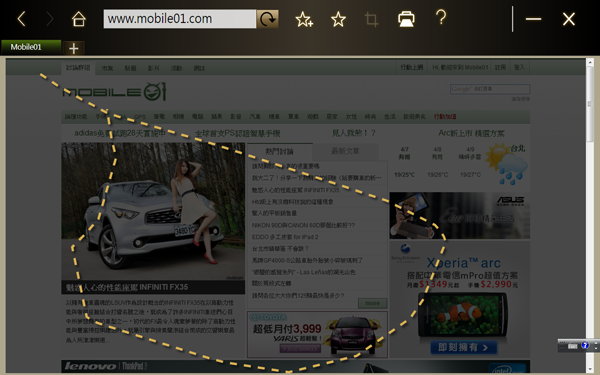Click the blue help icon in language bar
Screen dimensions: 600x375
coord(585,345)
